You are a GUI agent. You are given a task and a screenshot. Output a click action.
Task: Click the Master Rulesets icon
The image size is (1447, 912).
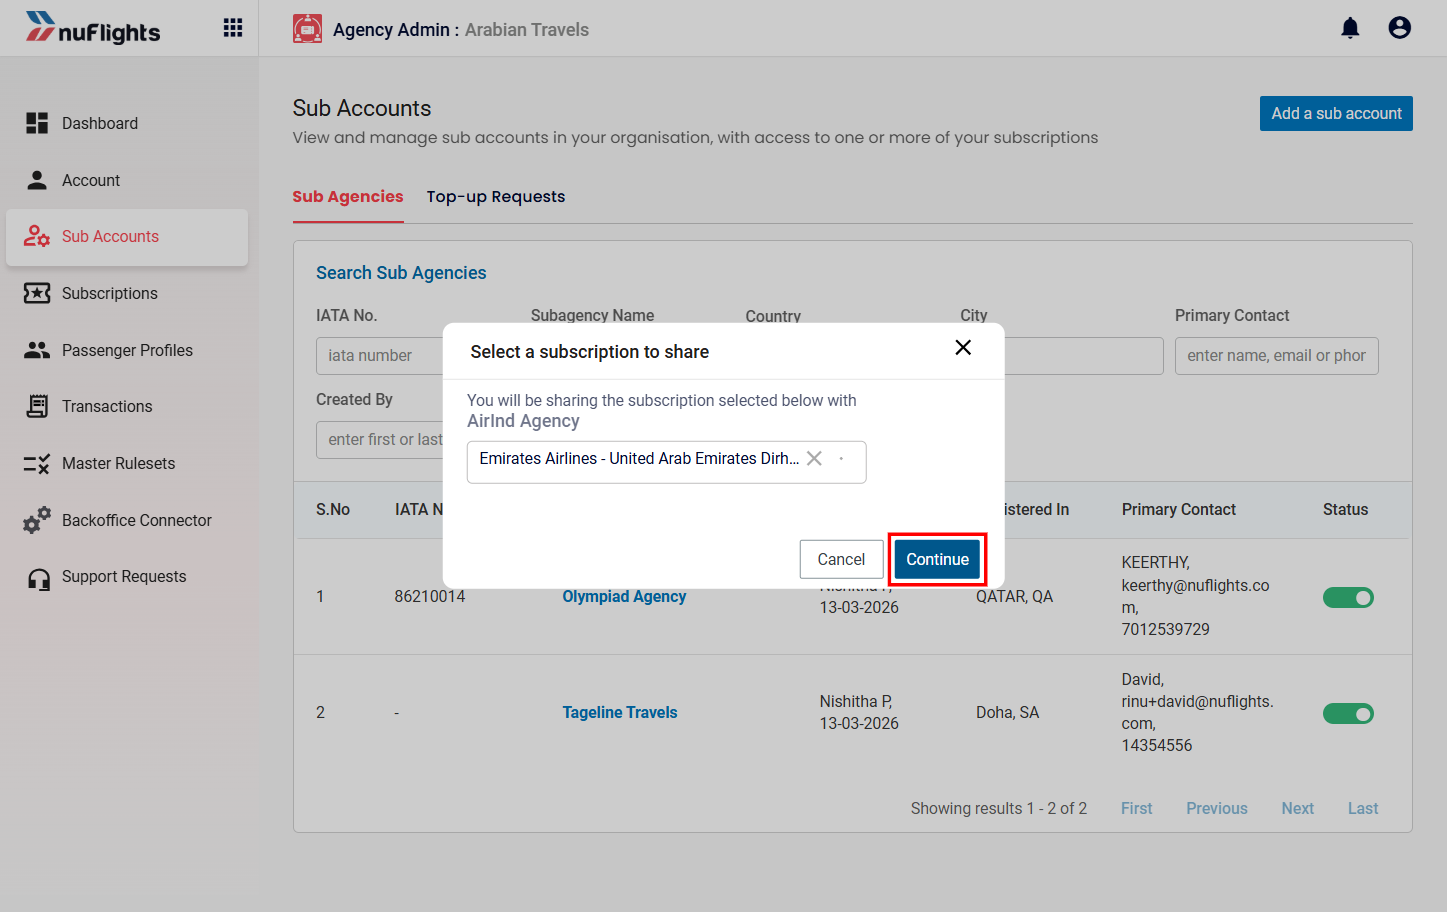click(x=37, y=463)
